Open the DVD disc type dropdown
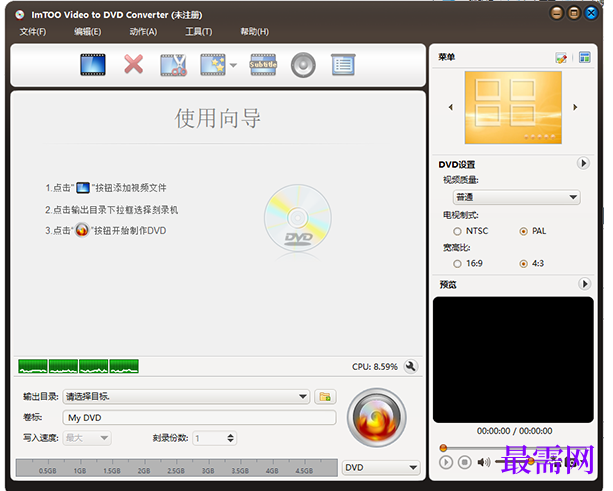Image resolution: width=613 pixels, height=491 pixels. [x=381, y=468]
